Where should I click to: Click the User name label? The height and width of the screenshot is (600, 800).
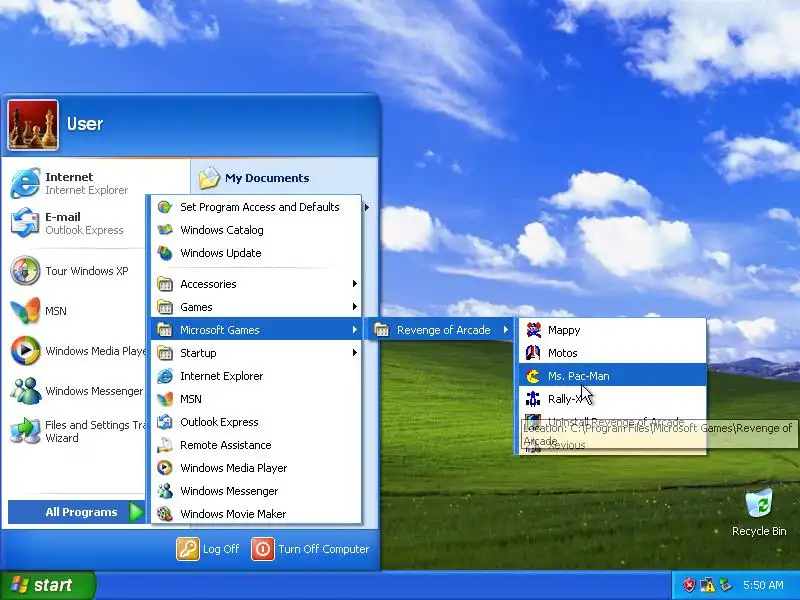coord(85,124)
